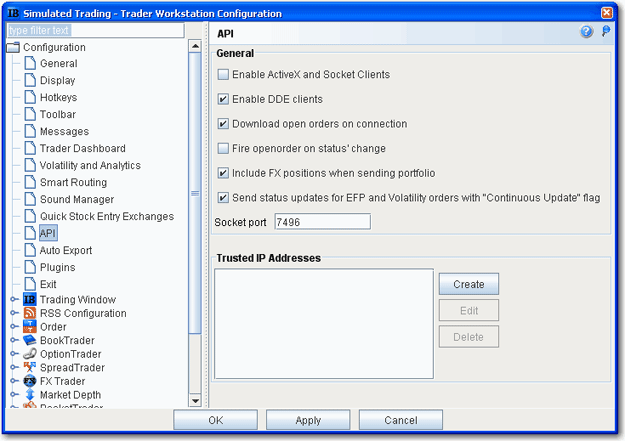Click the FX Trader globe icon
Image resolution: width=625 pixels, height=441 pixels.
[30, 381]
